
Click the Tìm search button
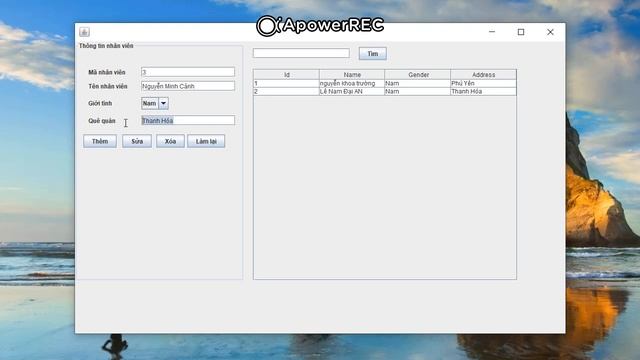coord(373,53)
